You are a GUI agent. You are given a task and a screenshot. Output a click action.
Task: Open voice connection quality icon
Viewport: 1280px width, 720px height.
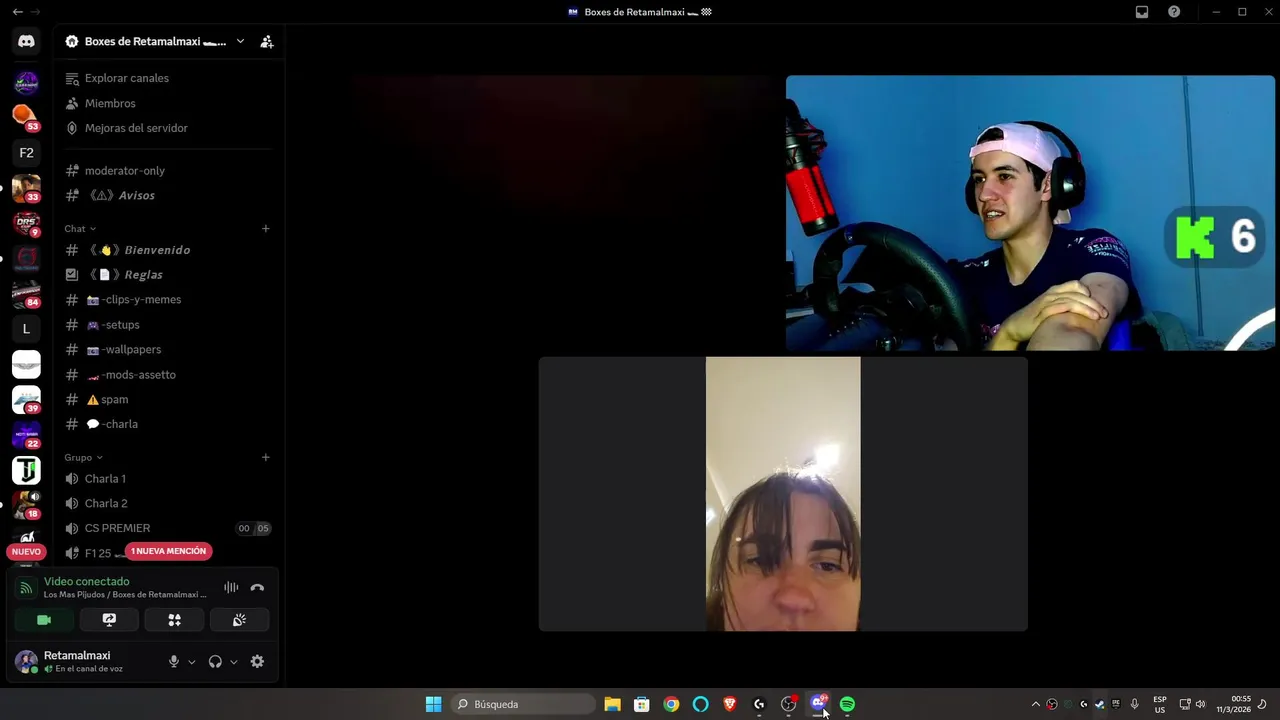coord(27,588)
